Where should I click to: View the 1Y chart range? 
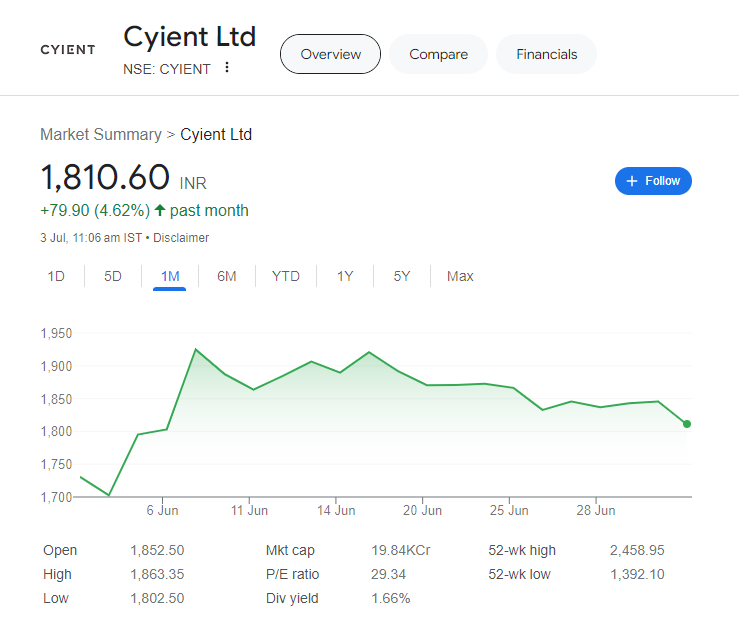click(x=345, y=276)
